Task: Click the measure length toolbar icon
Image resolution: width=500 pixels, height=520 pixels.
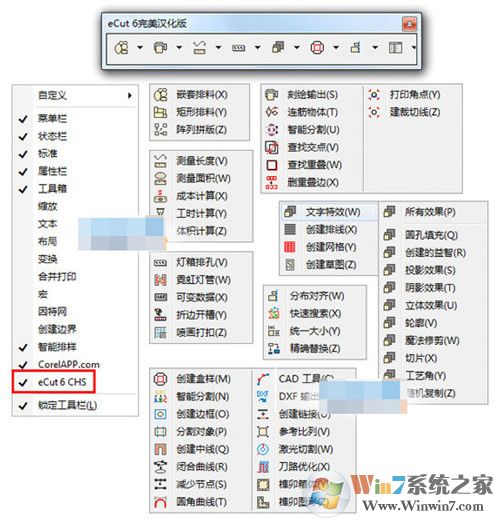Action: click(x=200, y=48)
